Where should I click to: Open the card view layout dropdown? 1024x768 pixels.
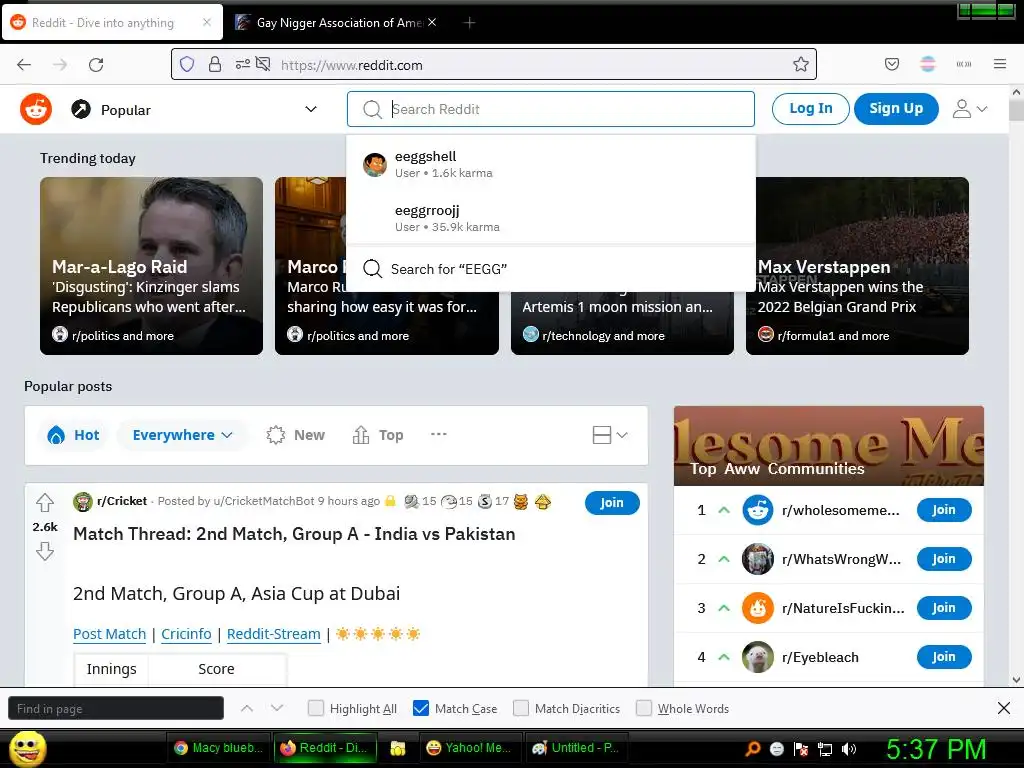[610, 435]
